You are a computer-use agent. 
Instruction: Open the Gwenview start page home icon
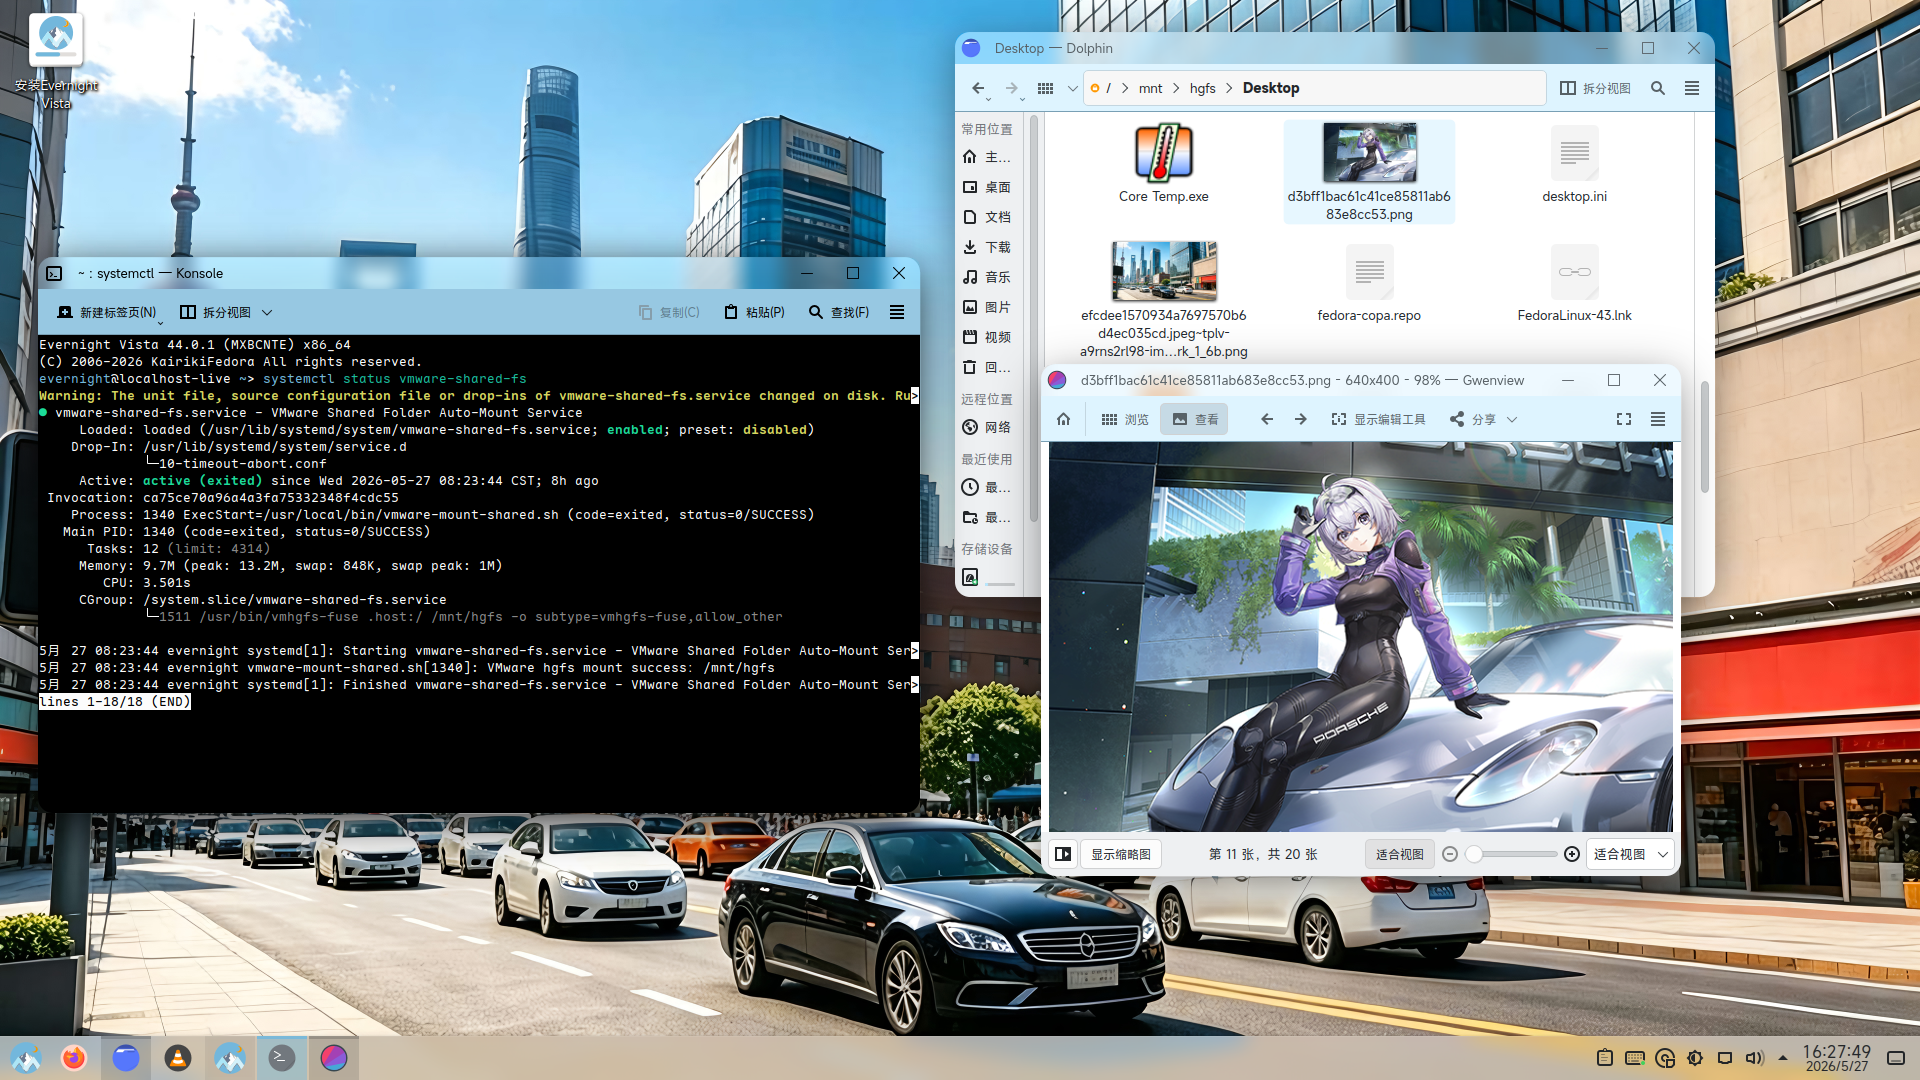click(x=1063, y=420)
